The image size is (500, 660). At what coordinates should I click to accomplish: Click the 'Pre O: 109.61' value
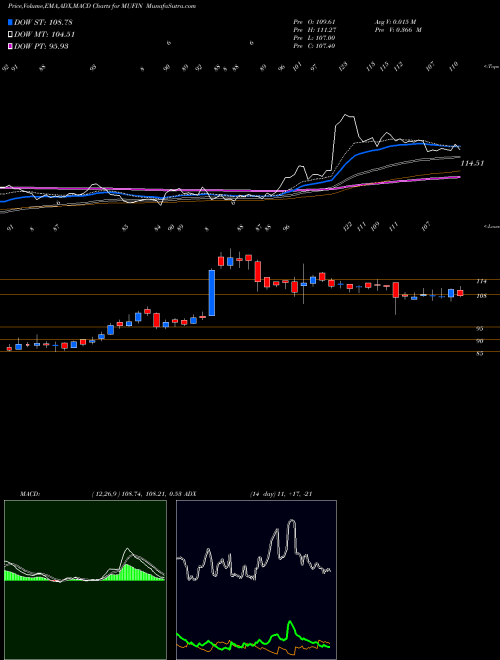[314, 22]
